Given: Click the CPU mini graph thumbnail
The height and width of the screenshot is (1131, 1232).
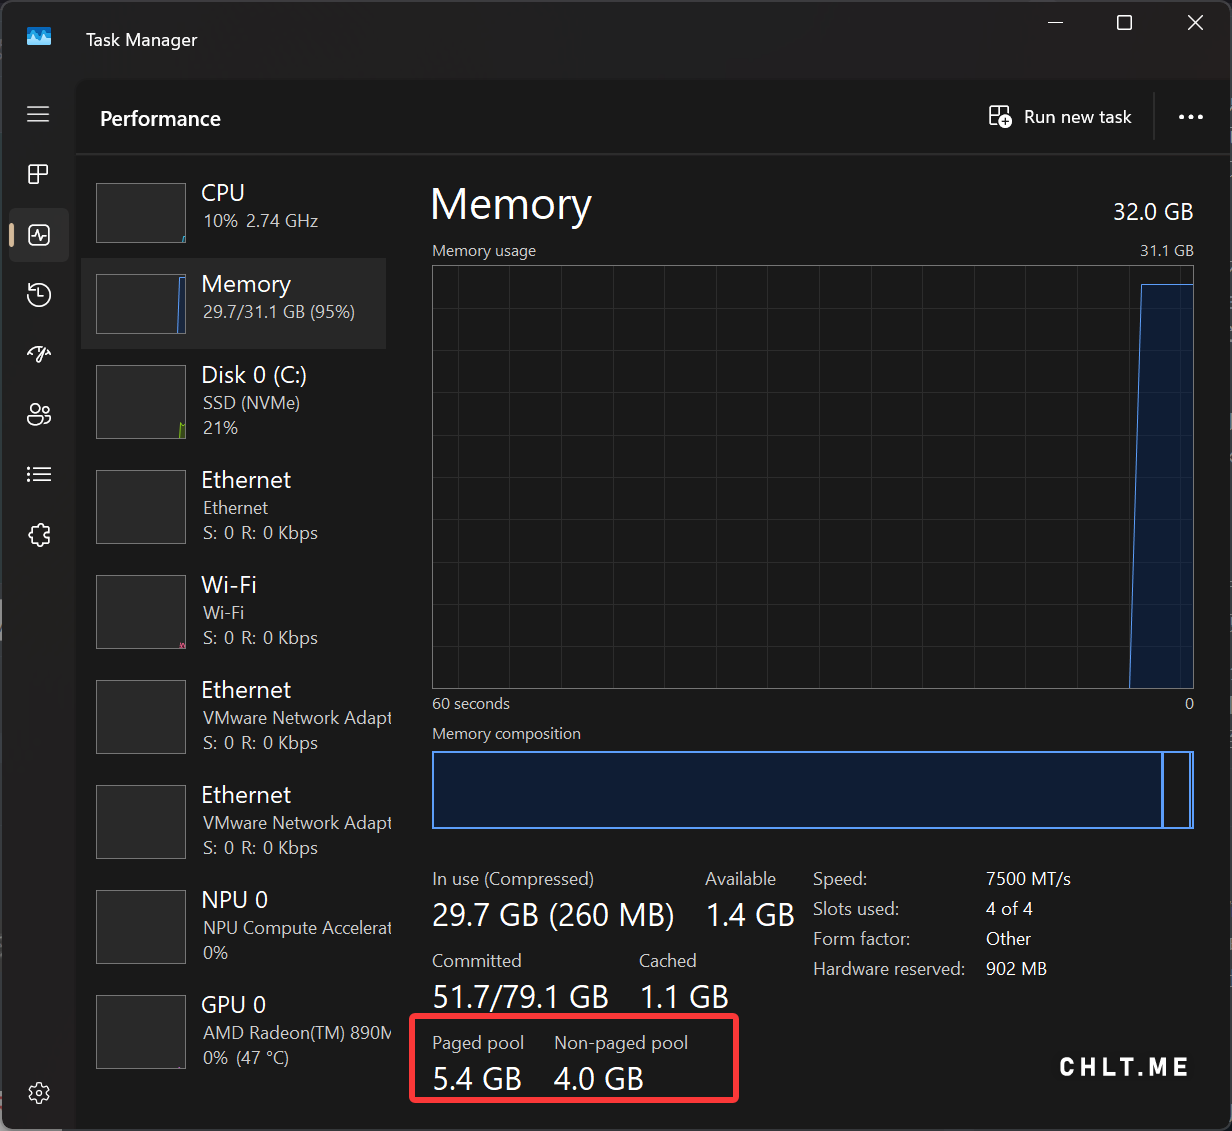Looking at the screenshot, I should coord(141,213).
